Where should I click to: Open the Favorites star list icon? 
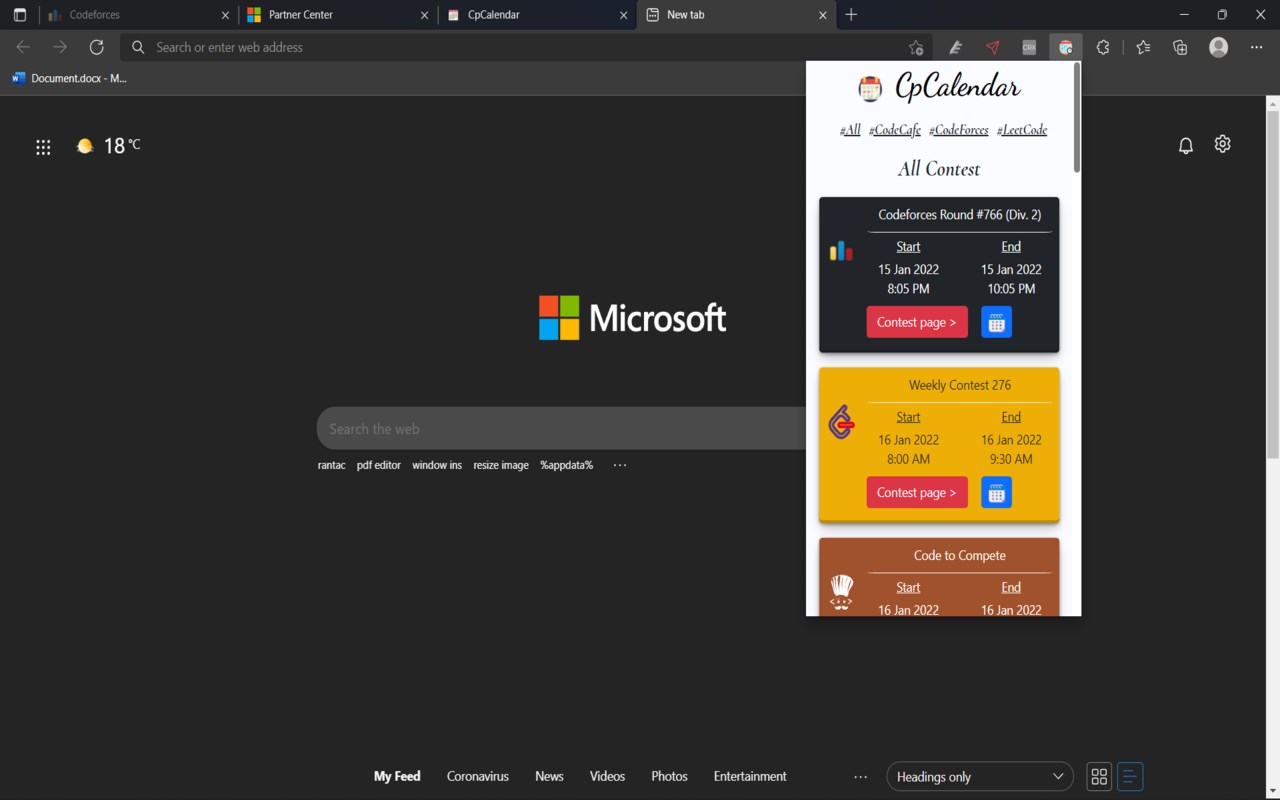click(1143, 47)
